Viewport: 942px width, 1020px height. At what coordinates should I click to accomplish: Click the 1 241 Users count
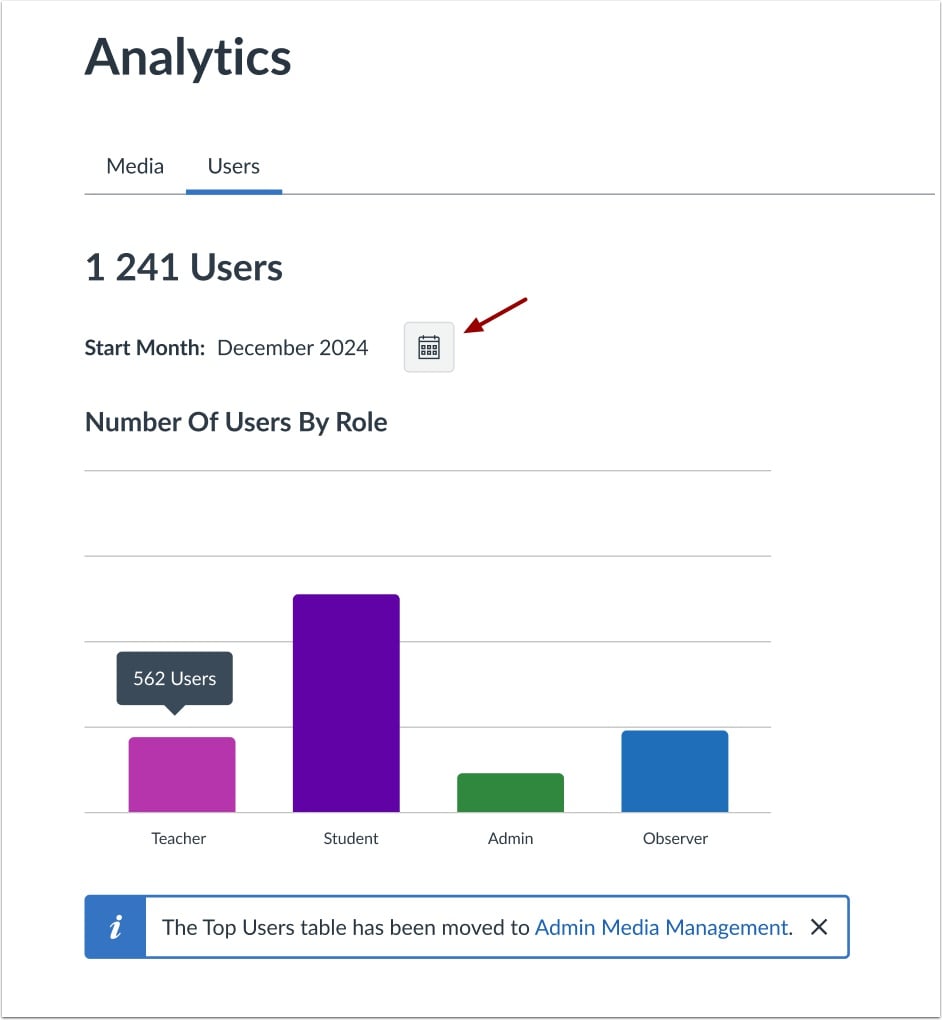pyautogui.click(x=183, y=267)
